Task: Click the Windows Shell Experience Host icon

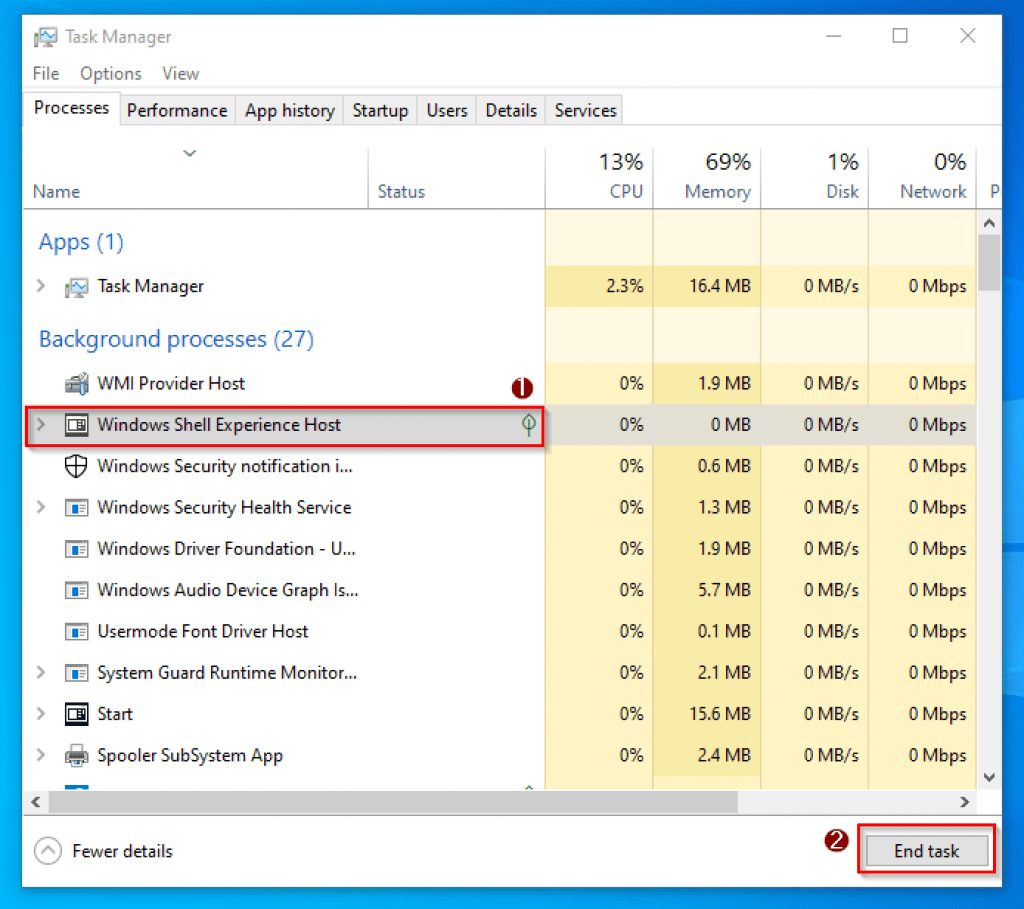Action: pos(76,425)
